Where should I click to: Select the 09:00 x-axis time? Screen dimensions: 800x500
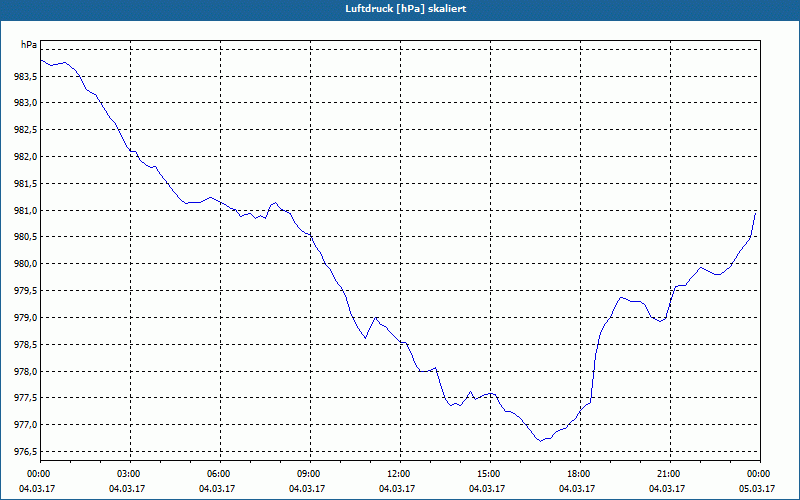[x=310, y=474]
